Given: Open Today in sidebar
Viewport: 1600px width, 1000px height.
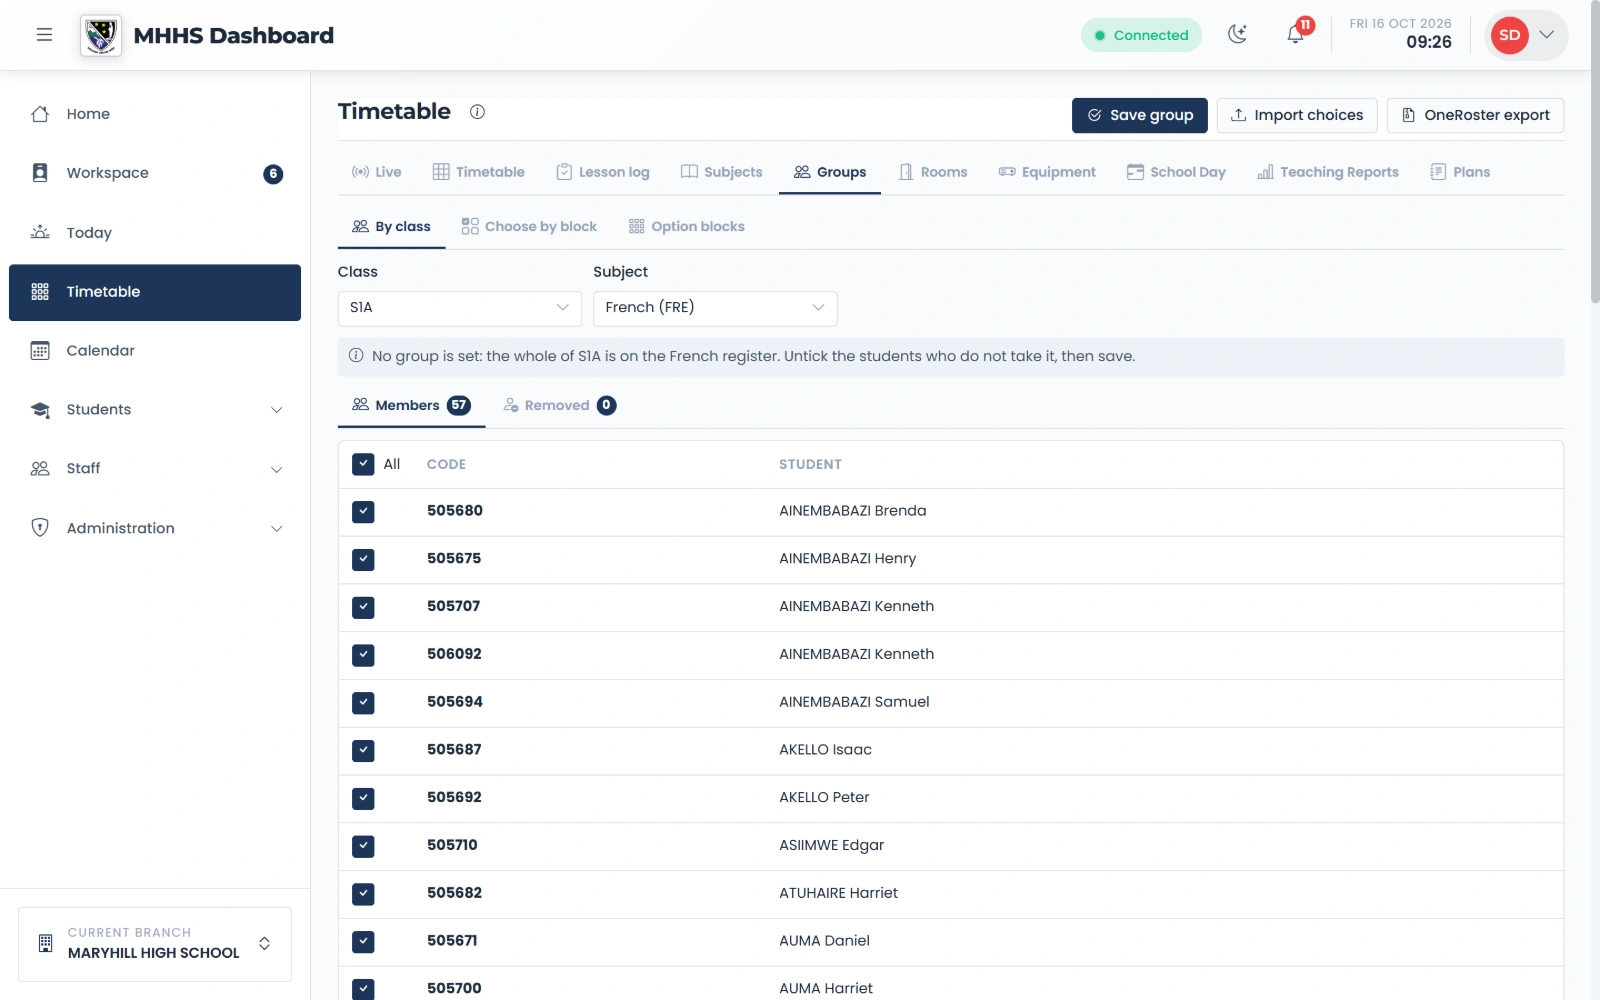Looking at the screenshot, I should pos(155,233).
